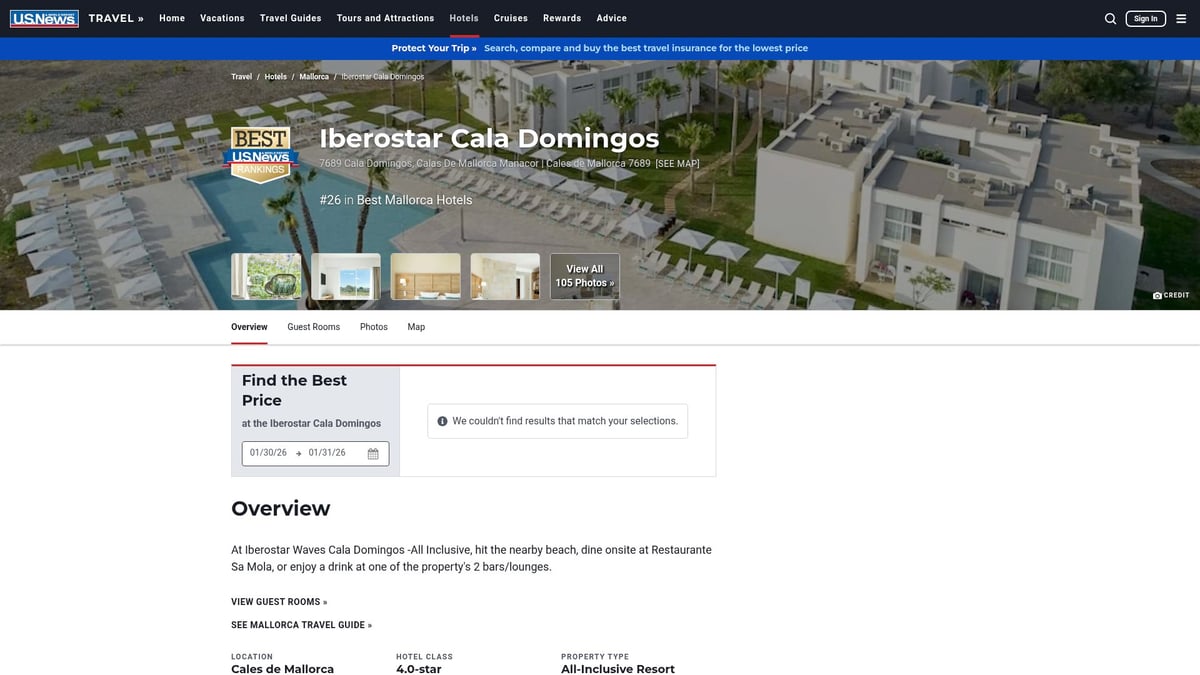The height and width of the screenshot is (675, 1200).
Task: Expand the TRAVEL dropdown menu
Action: tap(113, 17)
